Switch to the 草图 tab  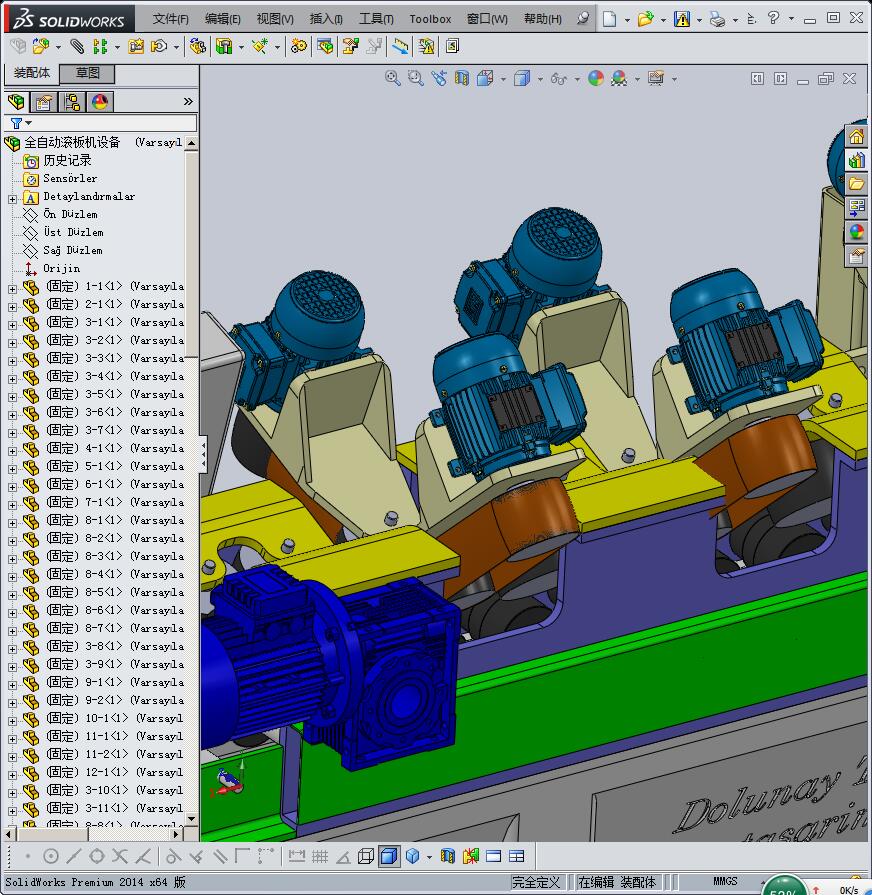(88, 73)
